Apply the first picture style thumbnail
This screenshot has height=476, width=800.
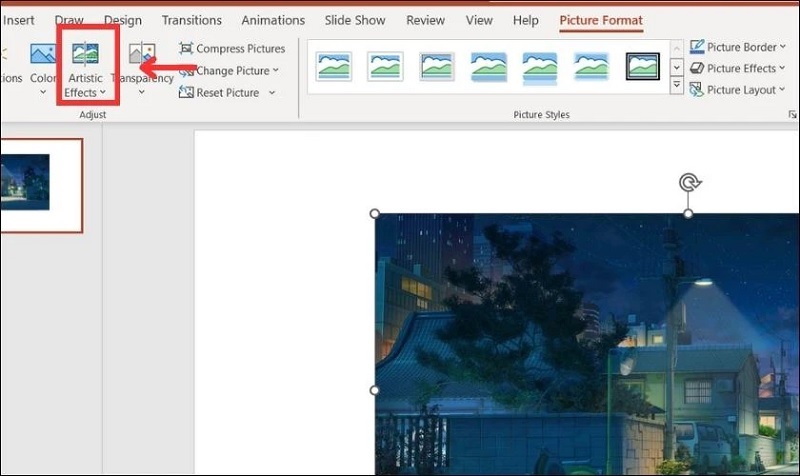pyautogui.click(x=334, y=66)
